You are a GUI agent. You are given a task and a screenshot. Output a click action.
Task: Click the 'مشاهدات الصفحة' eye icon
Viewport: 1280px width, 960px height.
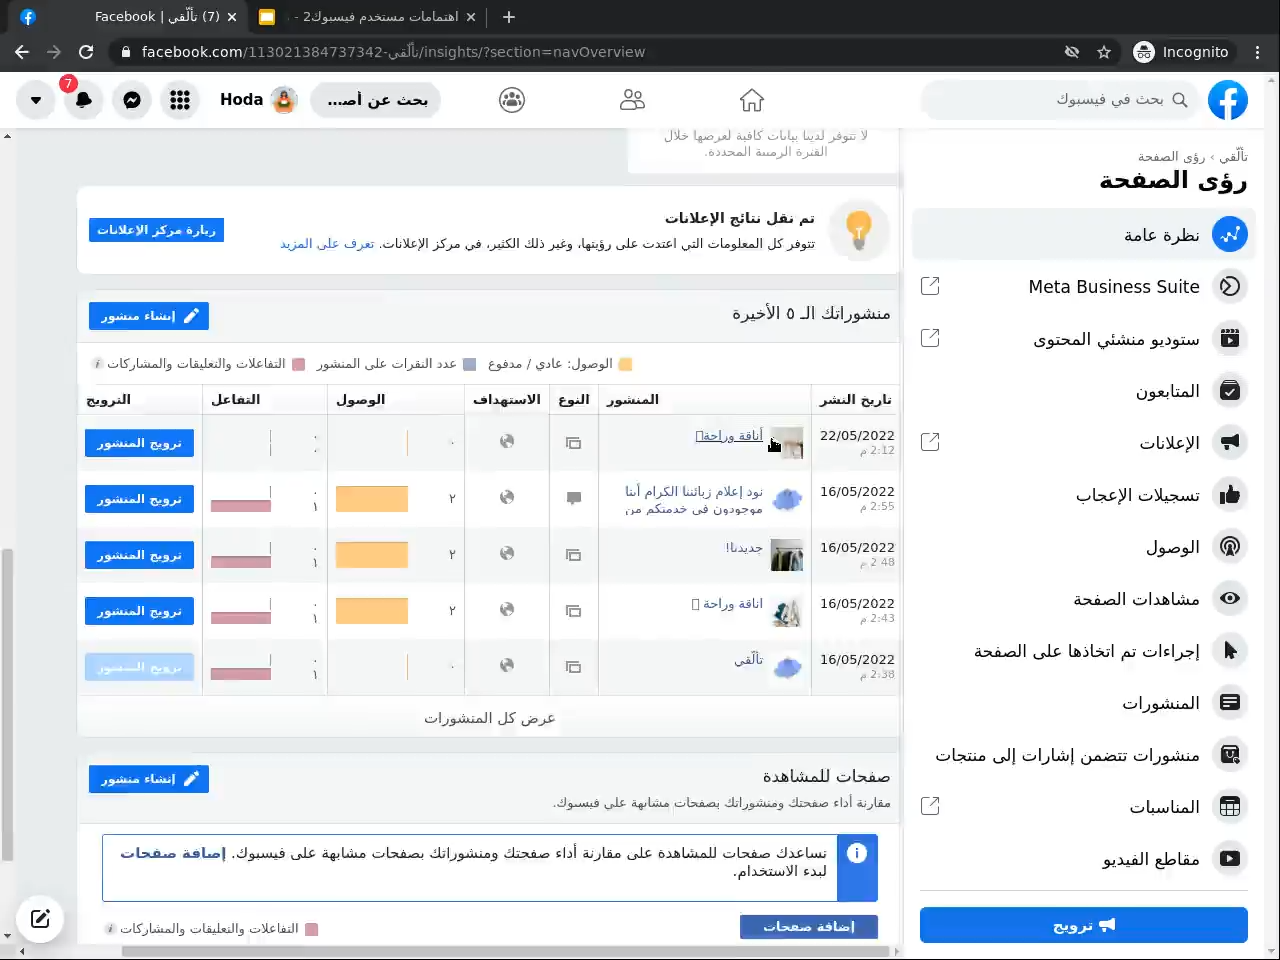coord(1230,599)
